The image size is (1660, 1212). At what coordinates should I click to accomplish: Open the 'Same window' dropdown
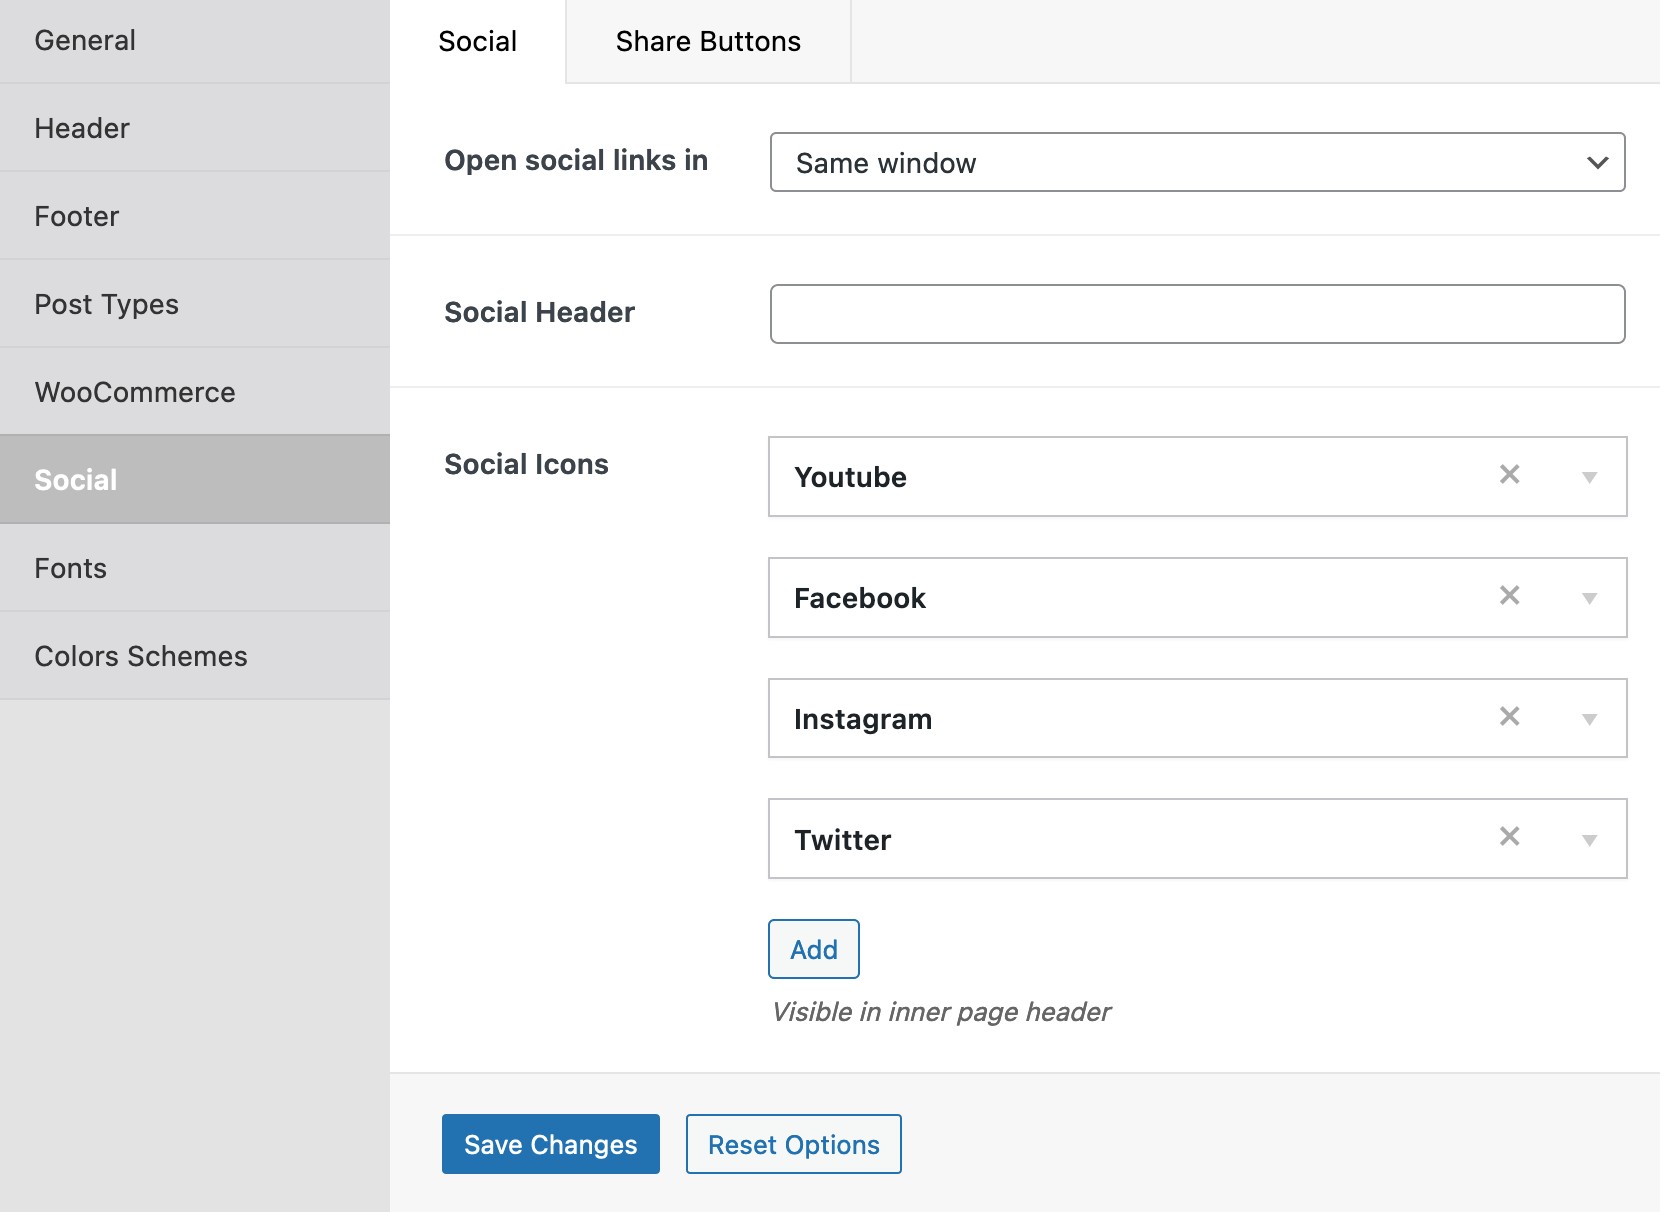pos(1197,162)
